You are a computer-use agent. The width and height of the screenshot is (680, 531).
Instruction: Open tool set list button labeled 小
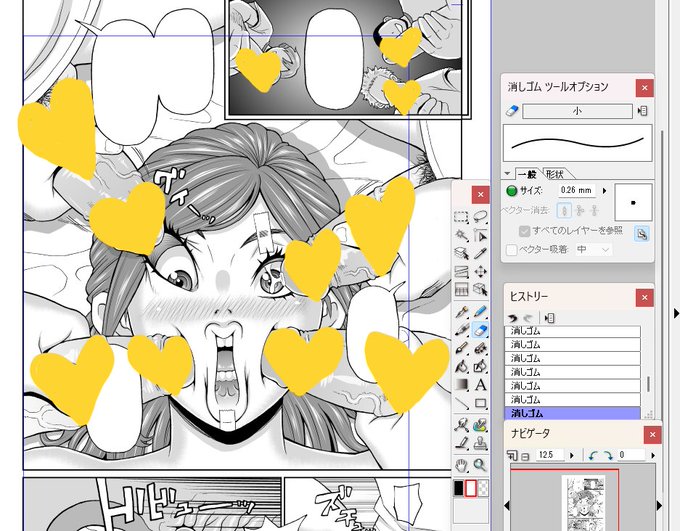click(577, 111)
